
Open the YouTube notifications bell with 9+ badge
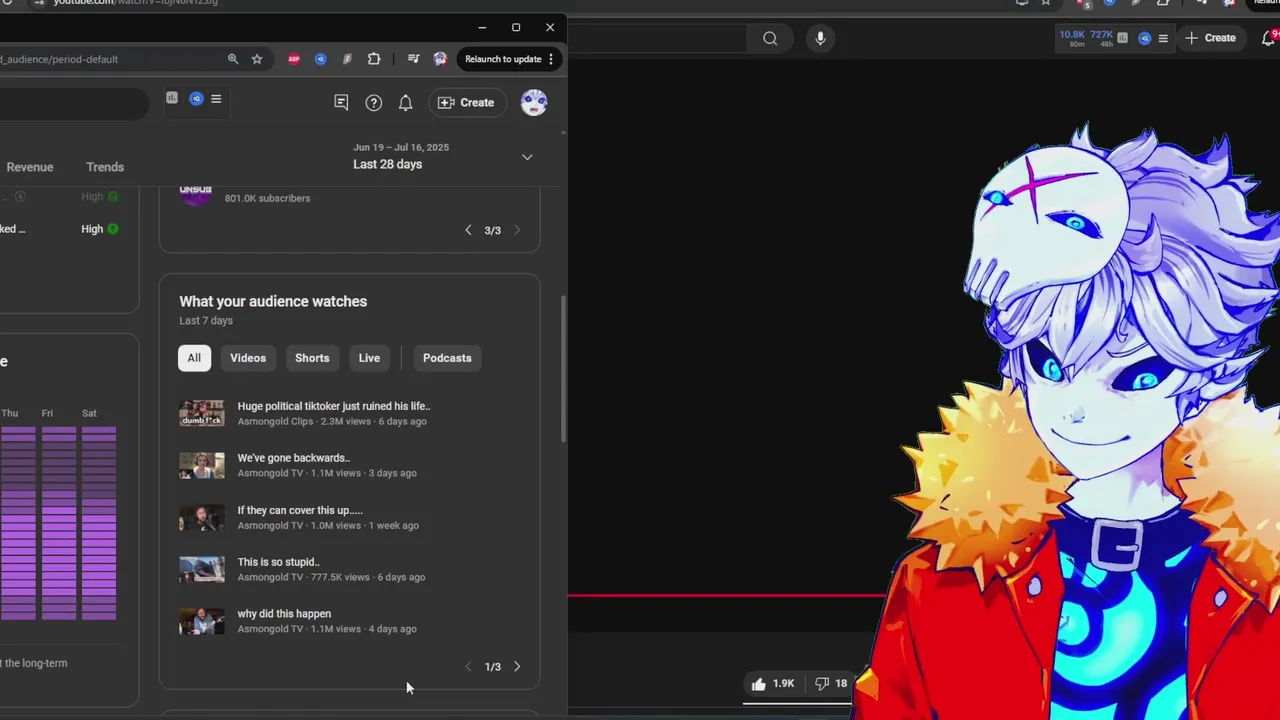1270,38
